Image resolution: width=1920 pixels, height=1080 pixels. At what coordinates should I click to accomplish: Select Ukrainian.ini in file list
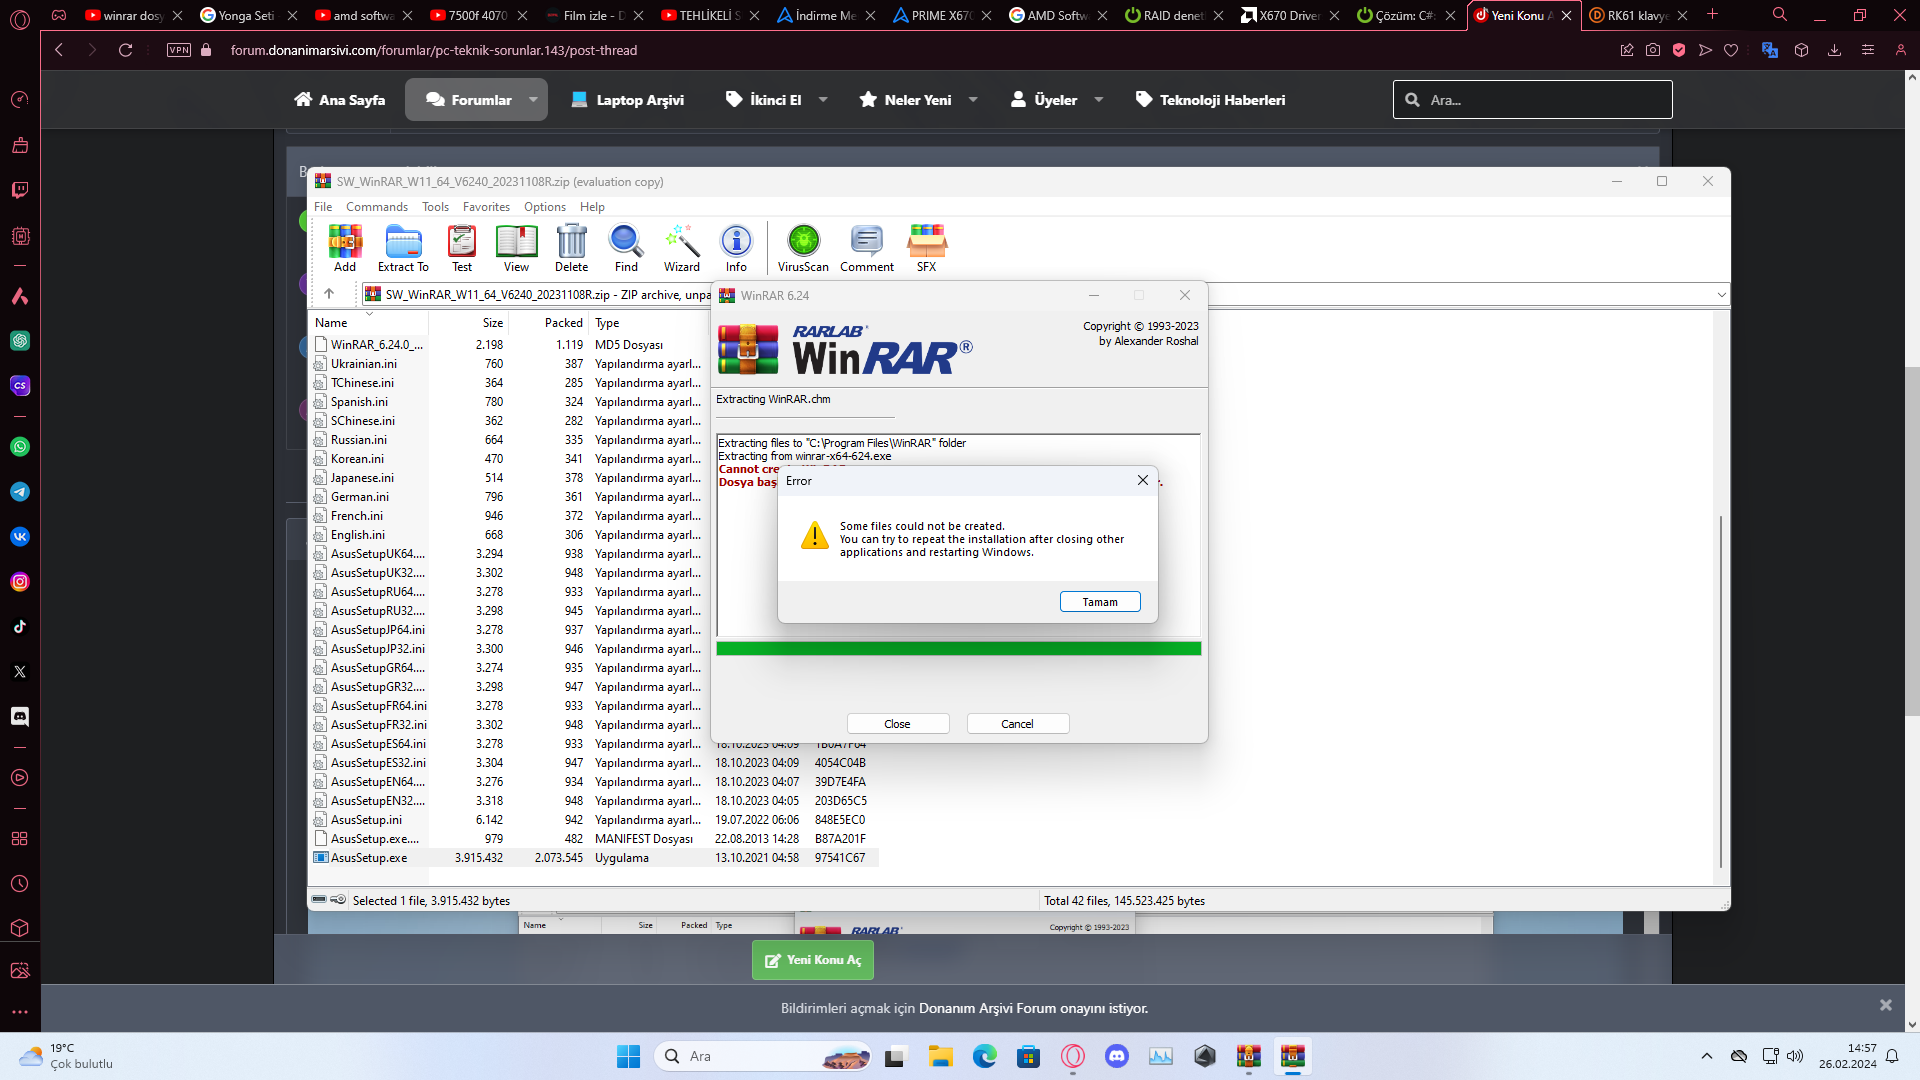tap(363, 364)
